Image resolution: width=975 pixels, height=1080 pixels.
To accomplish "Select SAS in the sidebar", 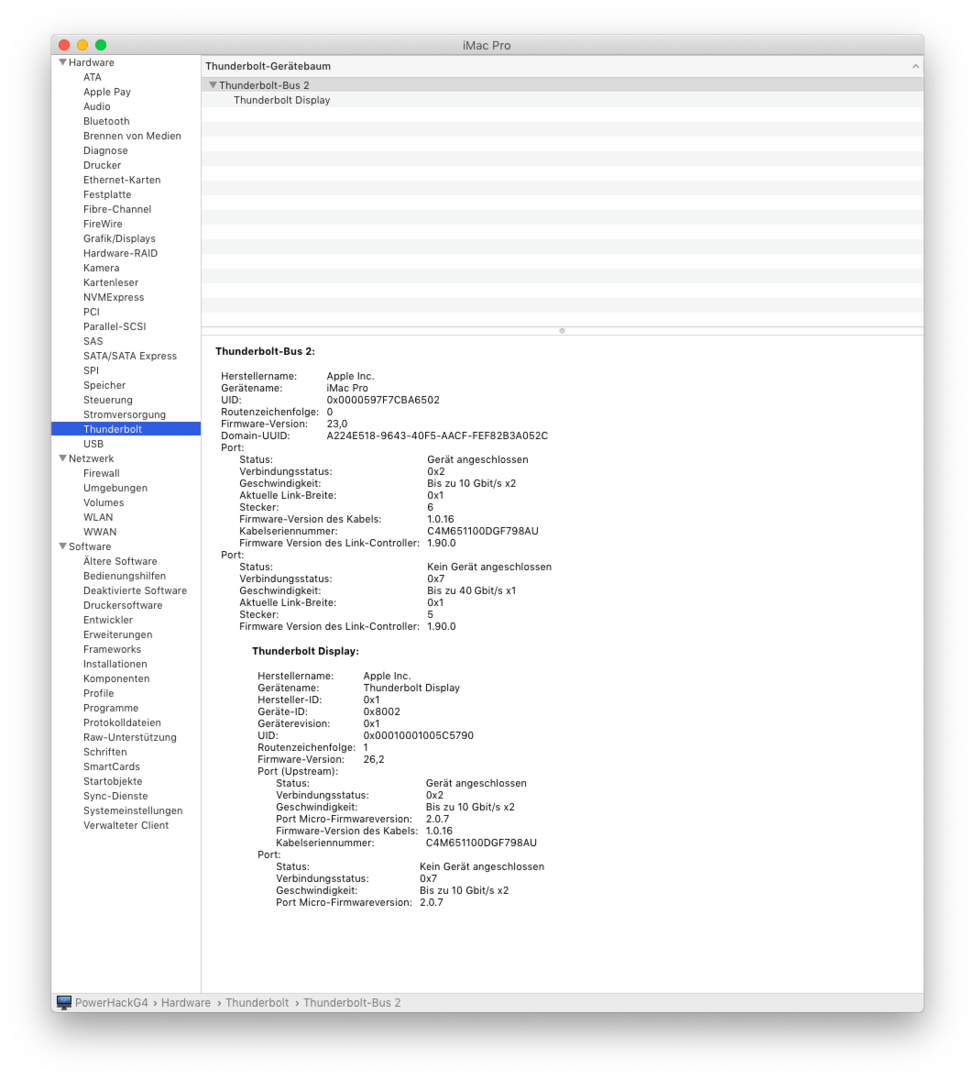I will (x=93, y=341).
